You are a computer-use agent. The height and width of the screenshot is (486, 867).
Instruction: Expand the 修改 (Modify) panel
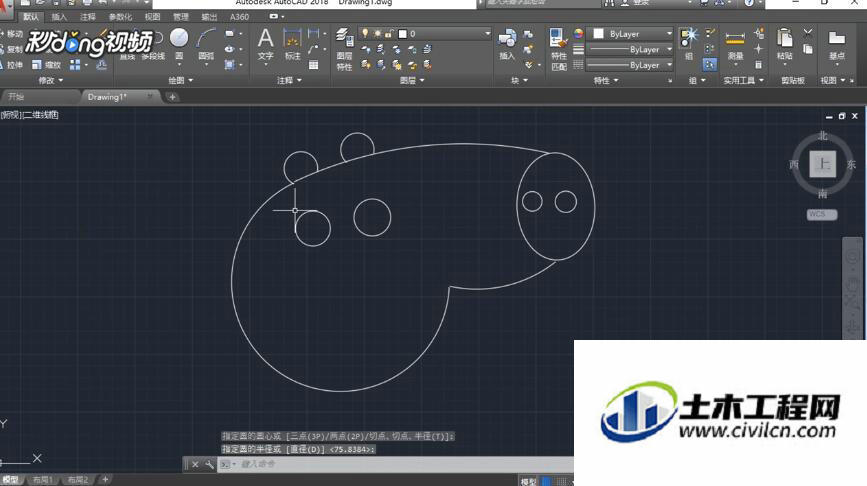pos(50,80)
